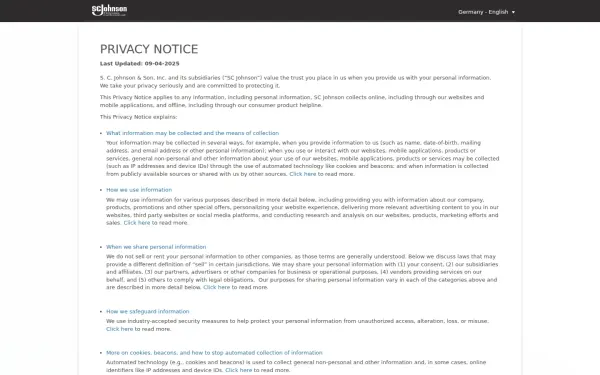Image resolution: width=600 pixels, height=375 pixels.
Task: Click the PRIVACY NOTICE heading
Action: pyautogui.click(x=149, y=49)
